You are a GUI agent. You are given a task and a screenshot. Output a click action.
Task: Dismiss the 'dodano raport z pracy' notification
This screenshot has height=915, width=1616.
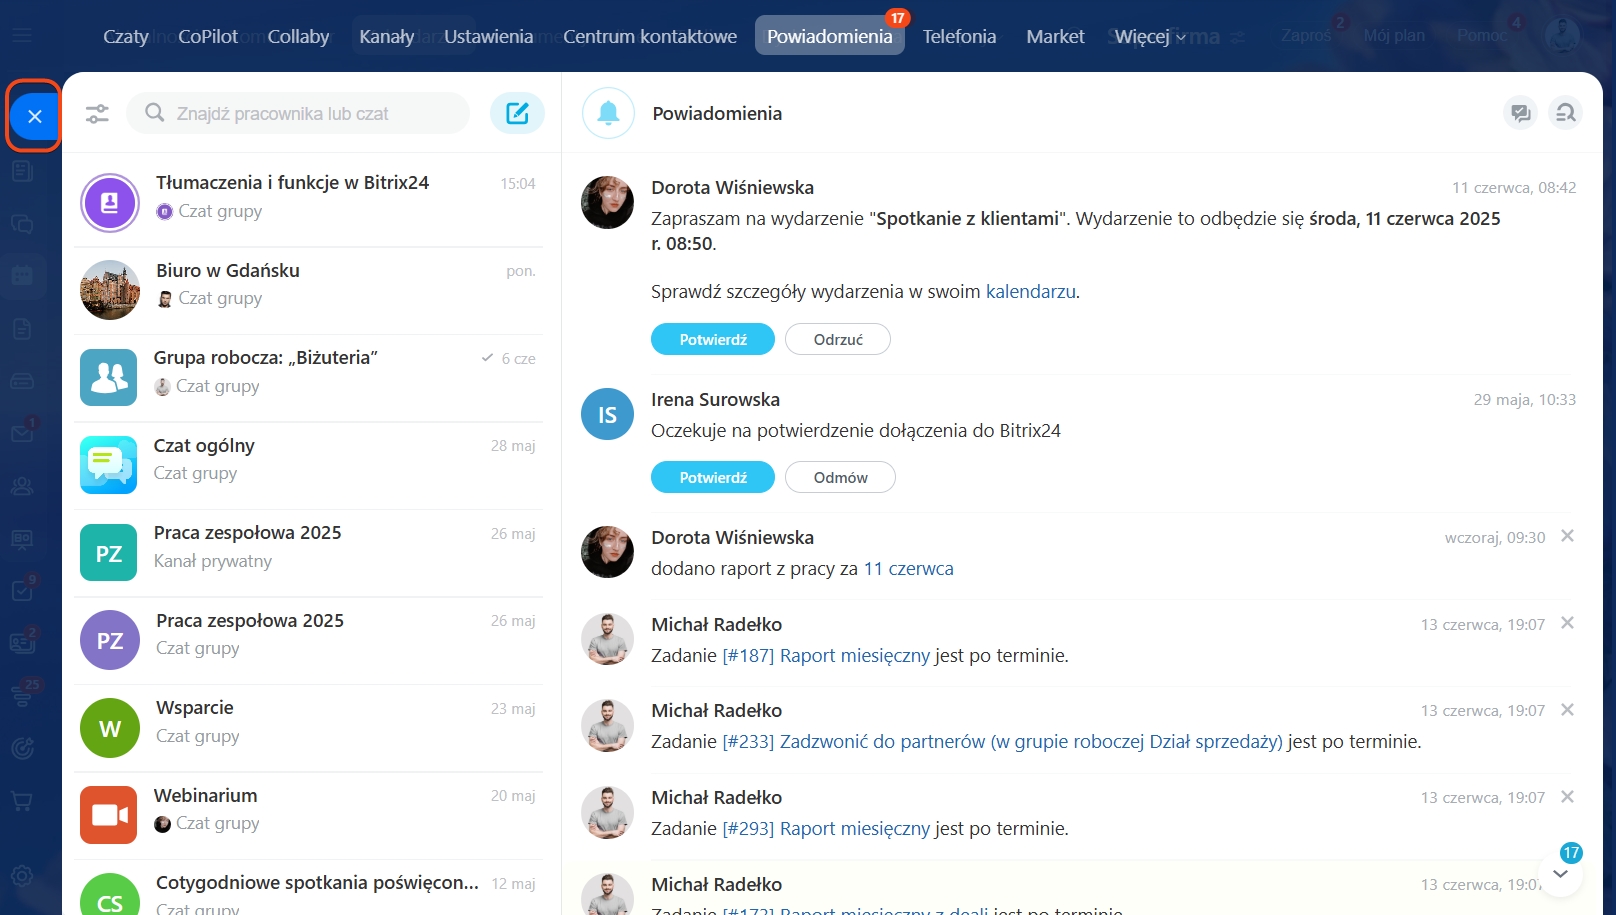[1567, 536]
